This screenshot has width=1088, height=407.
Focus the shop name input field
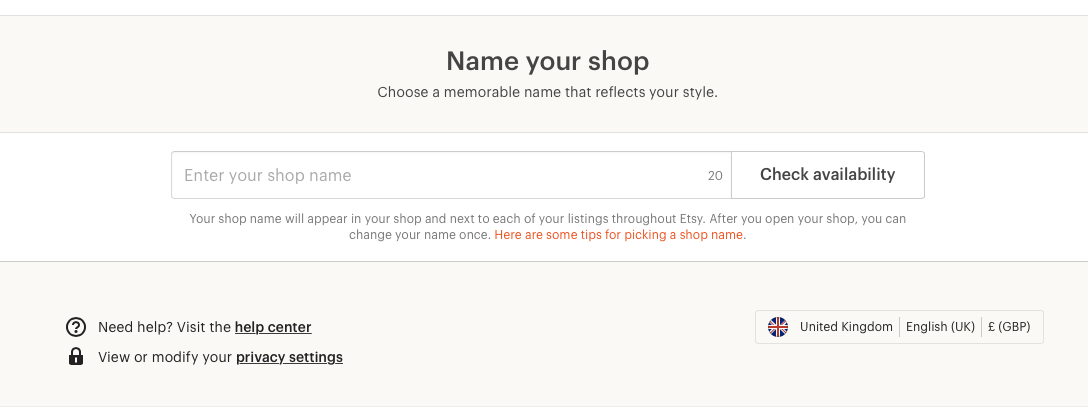451,175
